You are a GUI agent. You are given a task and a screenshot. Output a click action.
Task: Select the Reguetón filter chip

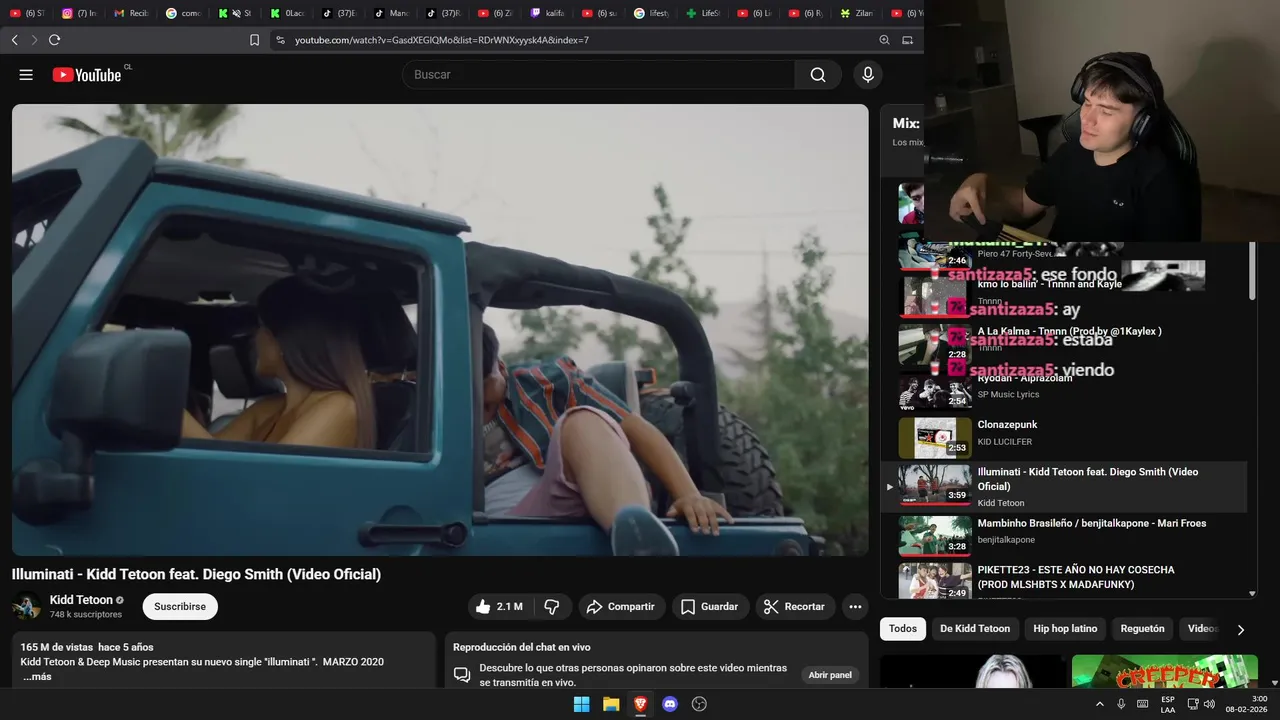(1142, 629)
